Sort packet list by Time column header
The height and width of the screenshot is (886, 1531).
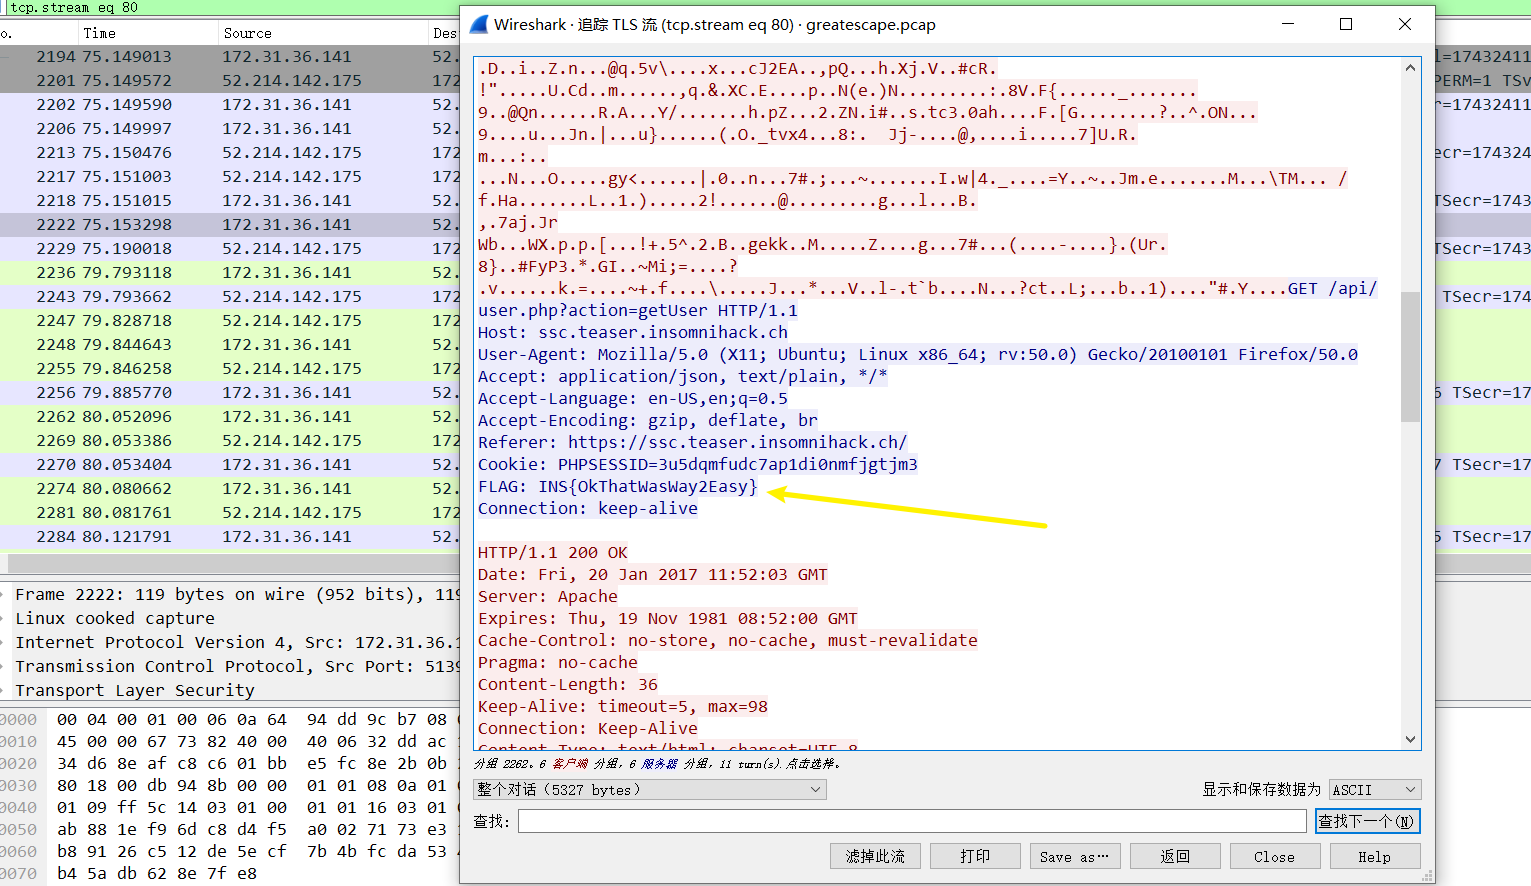[147, 33]
